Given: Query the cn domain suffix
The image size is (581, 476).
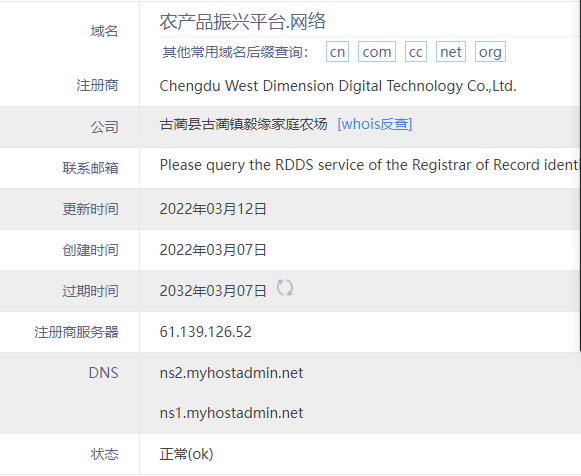Looking at the screenshot, I should coord(337,51).
